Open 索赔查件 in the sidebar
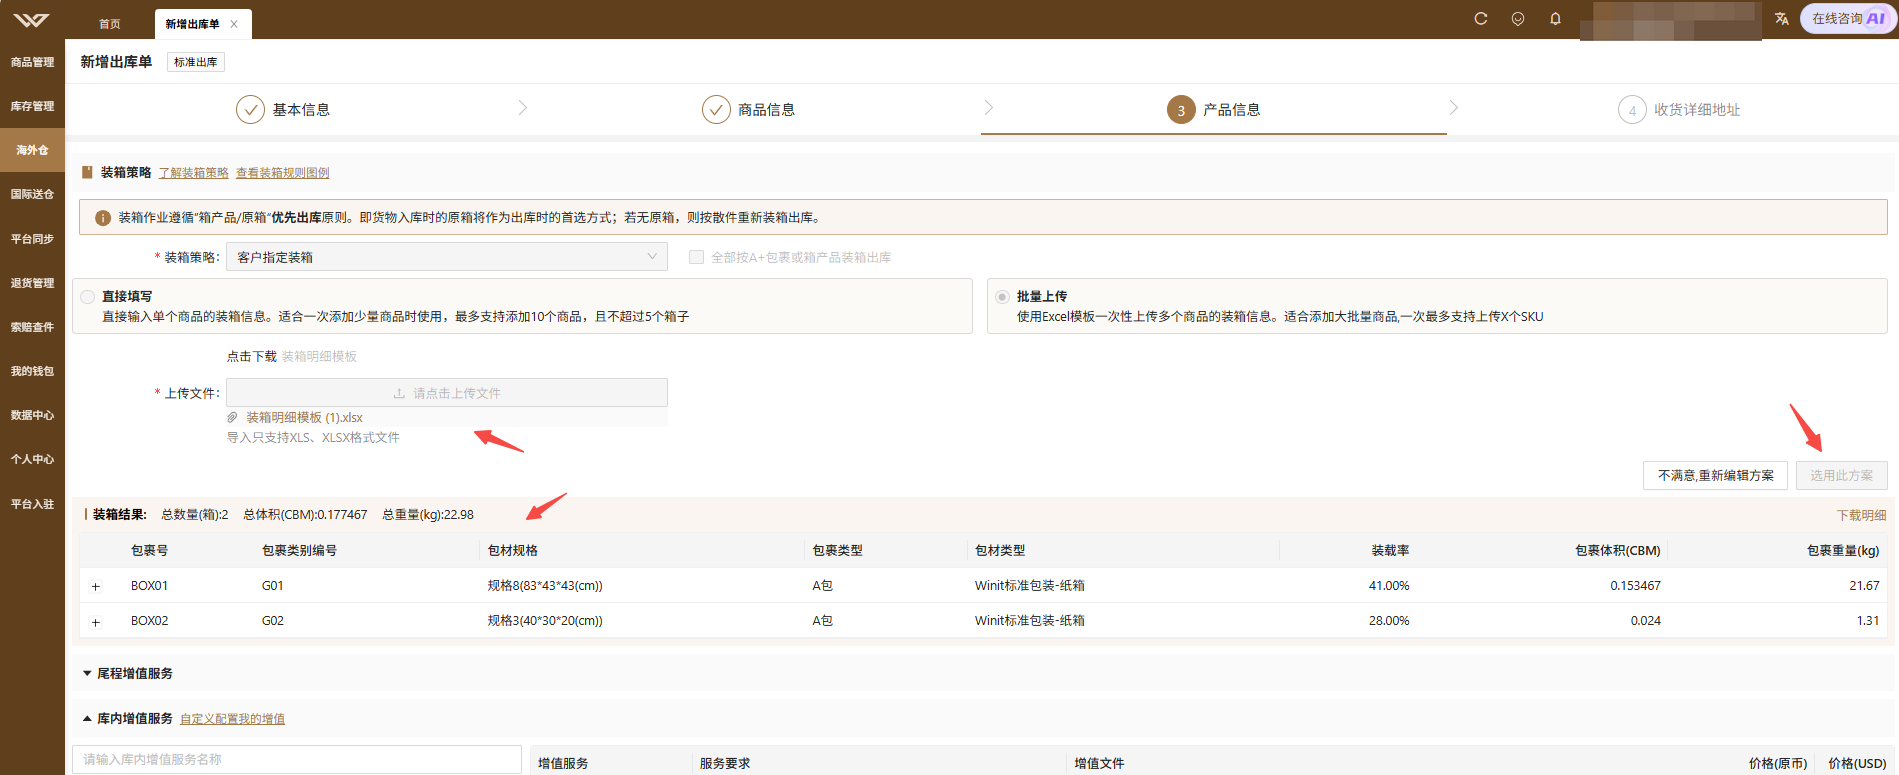The image size is (1899, 775). [x=32, y=327]
